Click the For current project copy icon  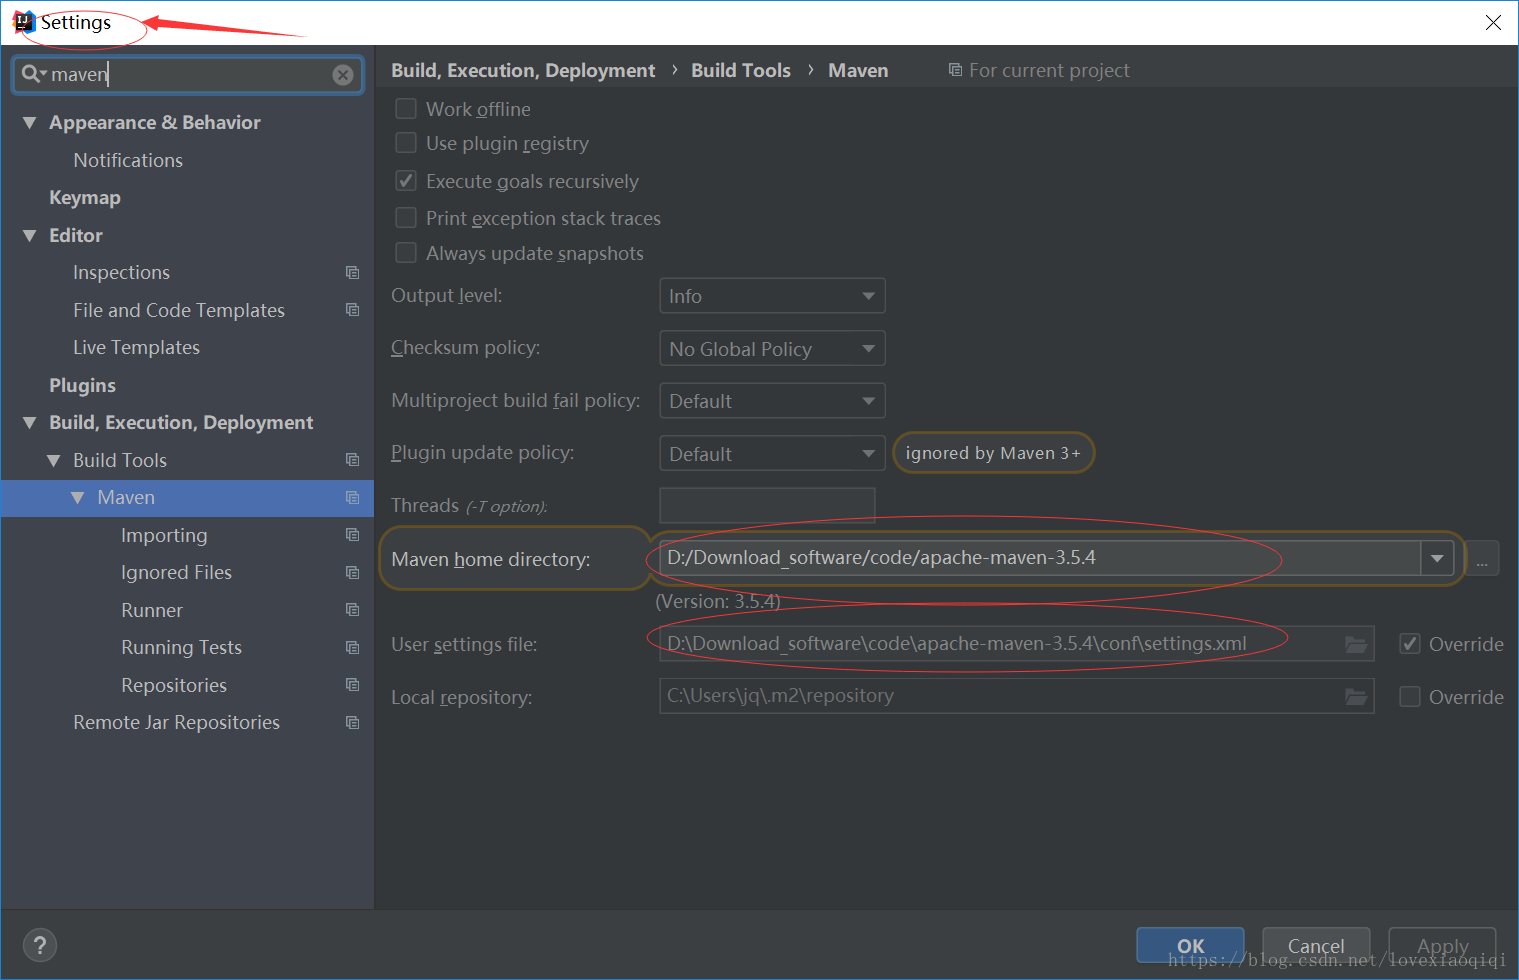pyautogui.click(x=955, y=70)
